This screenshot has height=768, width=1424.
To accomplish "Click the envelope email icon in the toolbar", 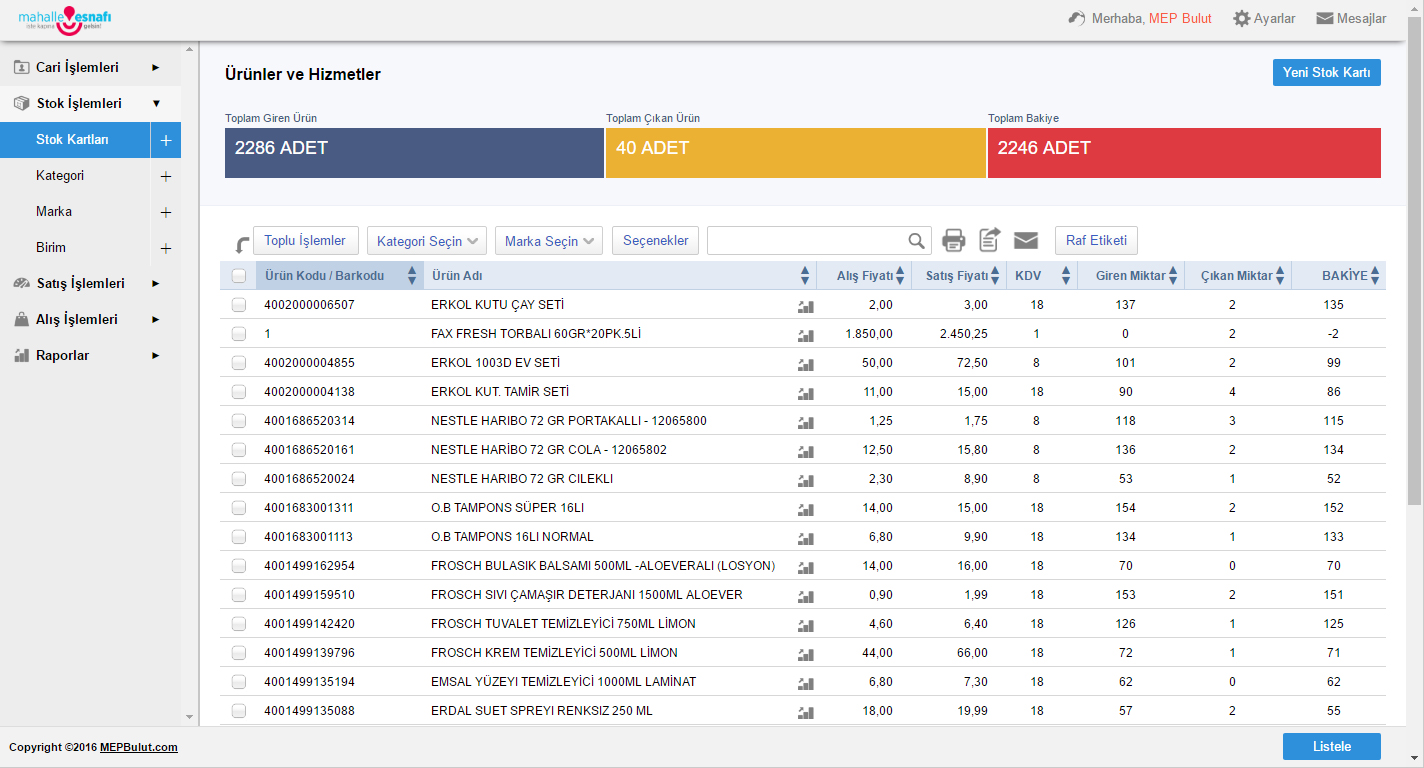I will [1026, 240].
